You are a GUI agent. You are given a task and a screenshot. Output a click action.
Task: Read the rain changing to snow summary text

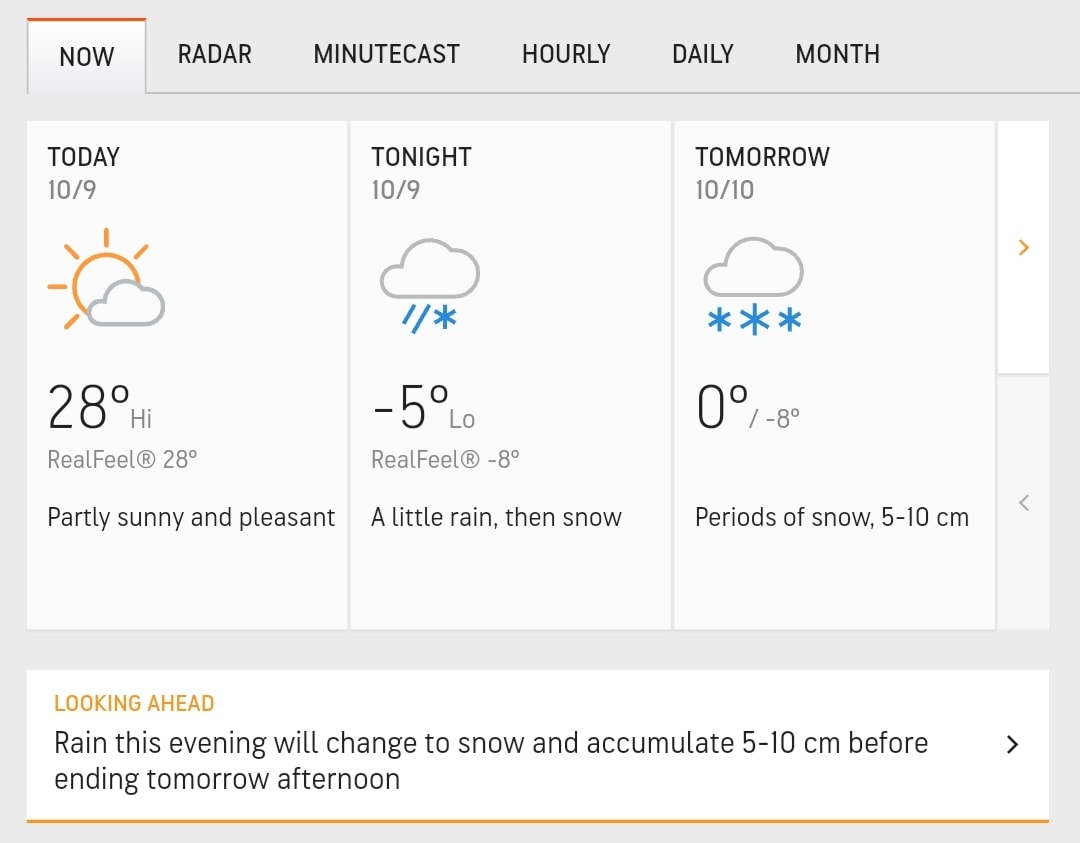tap(490, 761)
